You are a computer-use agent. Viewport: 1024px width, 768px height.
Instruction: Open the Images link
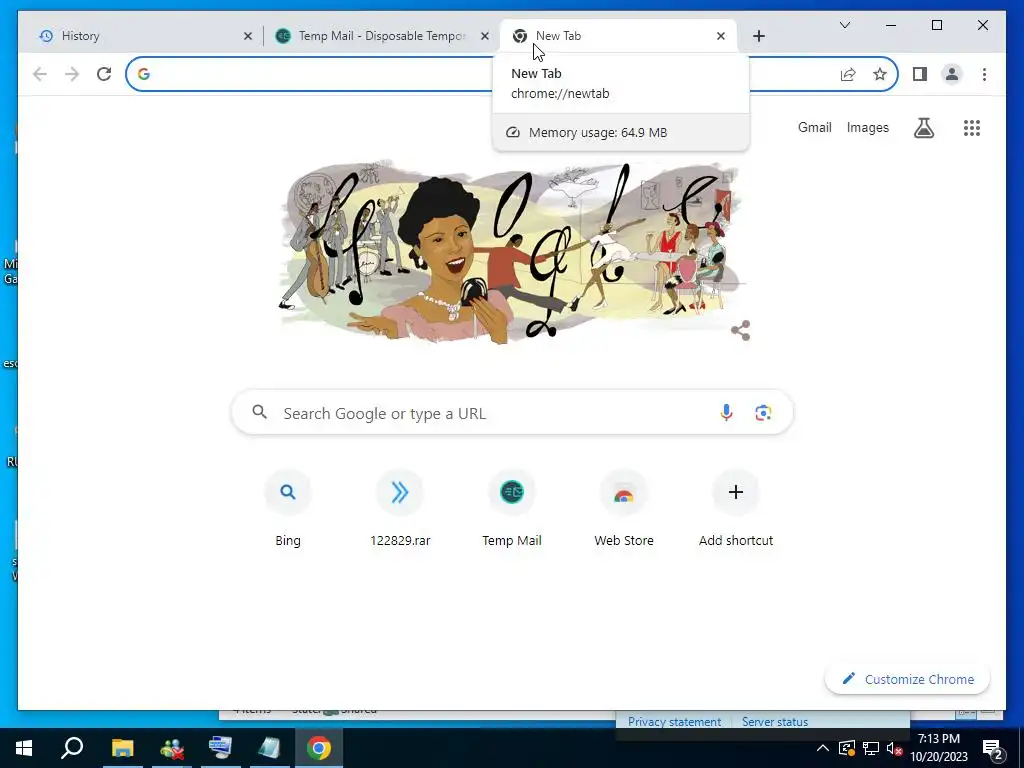pyautogui.click(x=867, y=127)
